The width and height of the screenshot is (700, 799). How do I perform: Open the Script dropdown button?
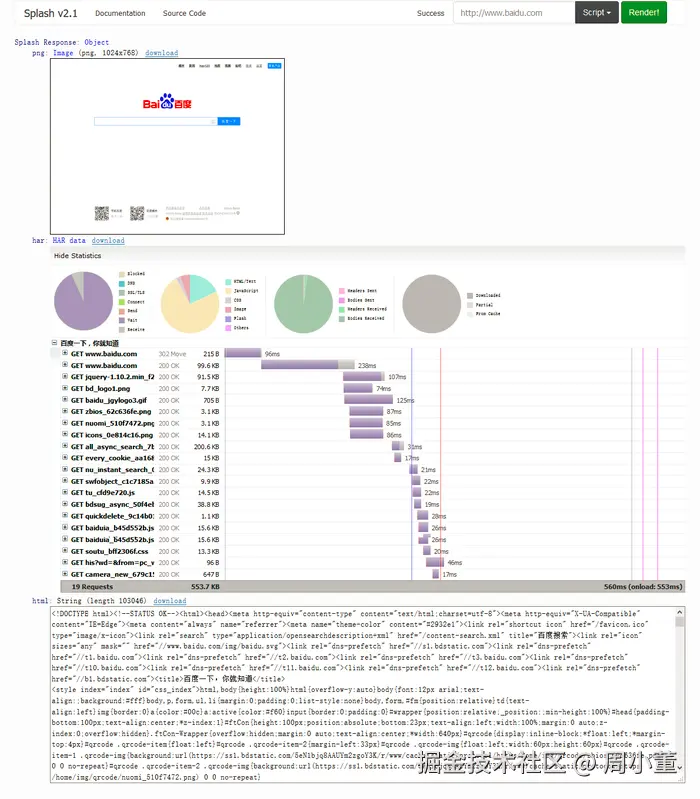[x=597, y=13]
